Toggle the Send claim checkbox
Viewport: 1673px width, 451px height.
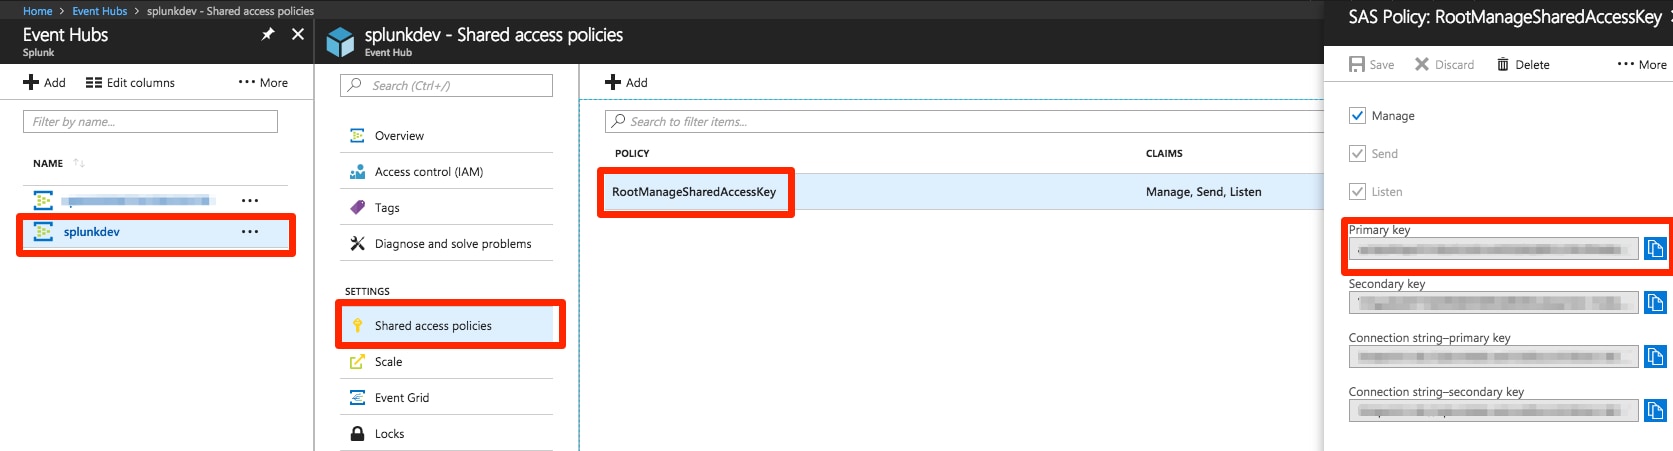pos(1357,154)
